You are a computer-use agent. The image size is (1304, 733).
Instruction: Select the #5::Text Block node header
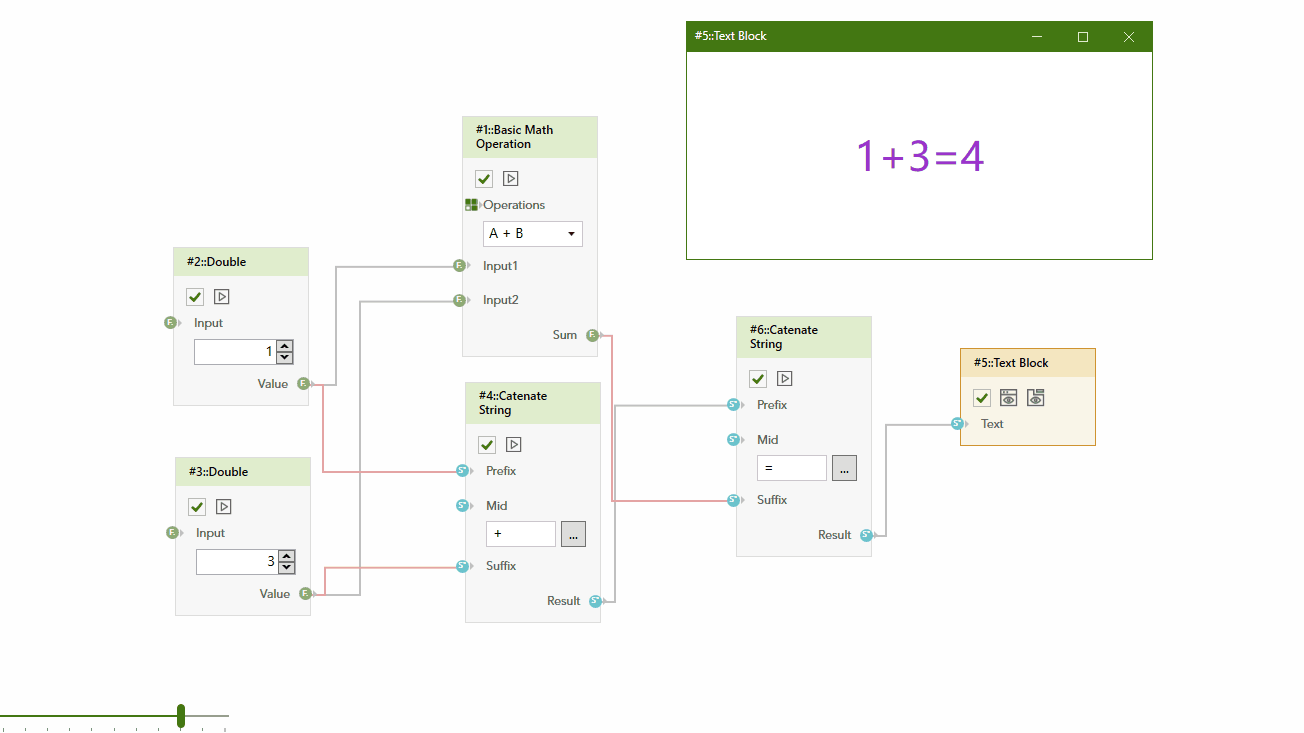[1028, 363]
